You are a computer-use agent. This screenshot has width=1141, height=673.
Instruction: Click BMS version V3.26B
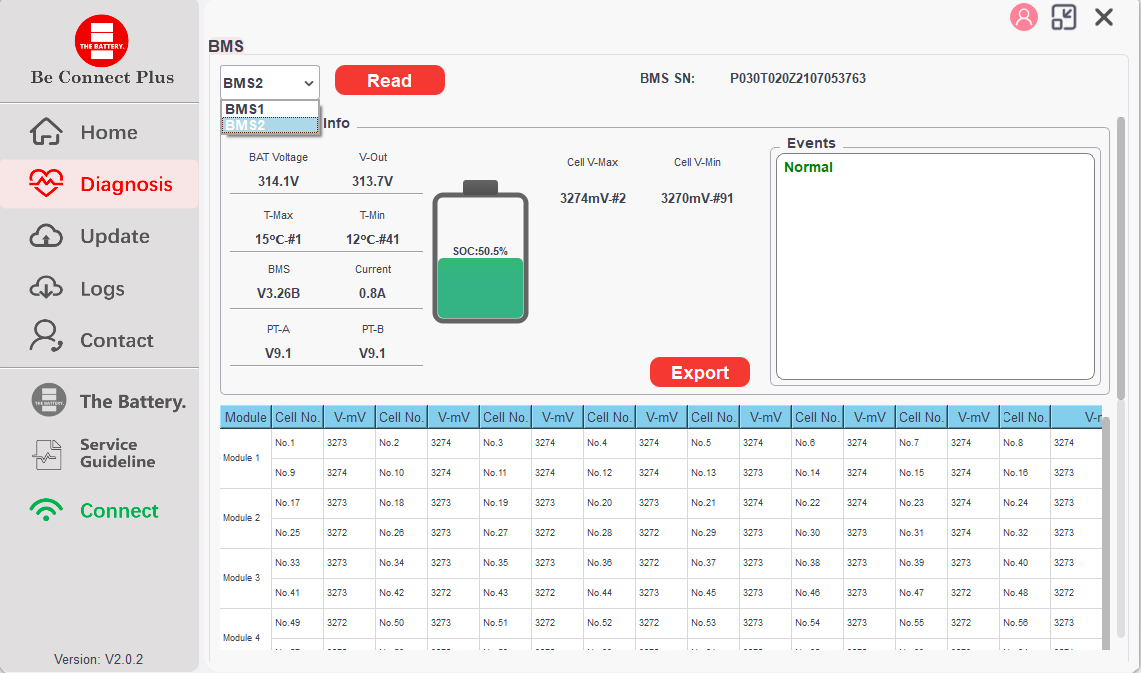click(x=278, y=293)
